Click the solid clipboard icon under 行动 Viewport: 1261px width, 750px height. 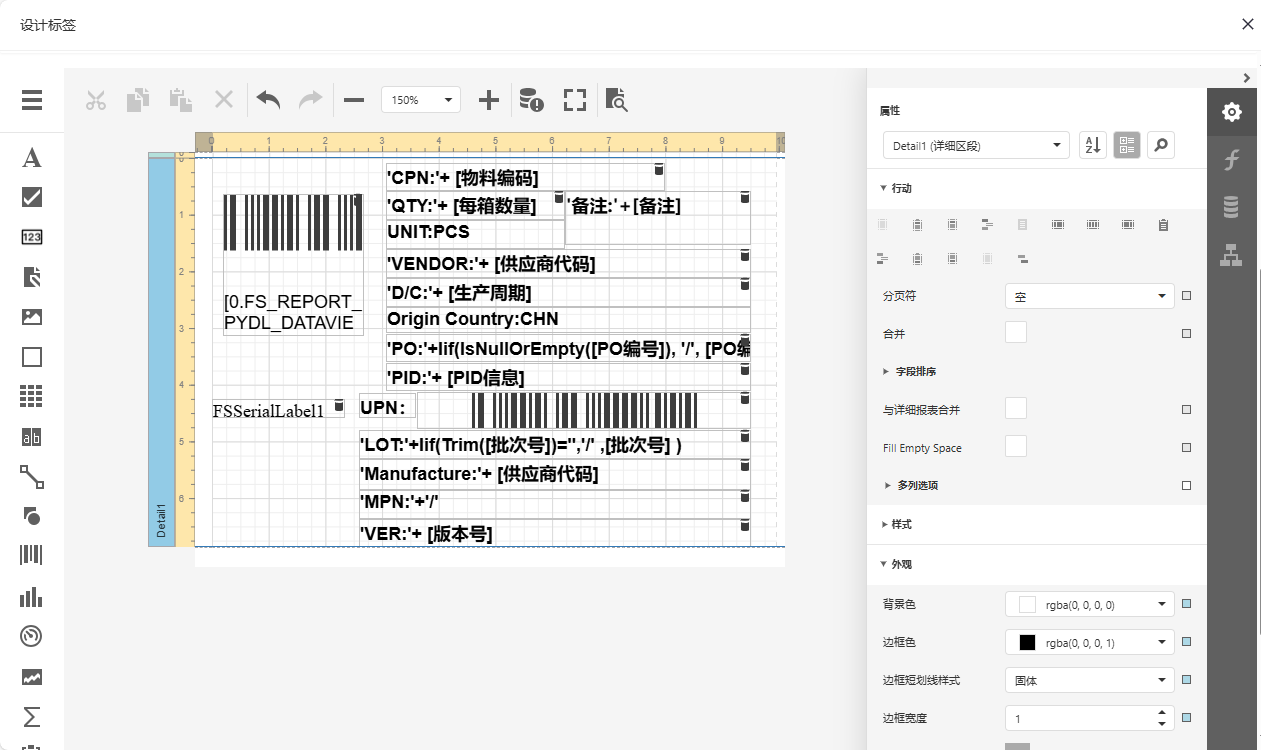click(1163, 225)
